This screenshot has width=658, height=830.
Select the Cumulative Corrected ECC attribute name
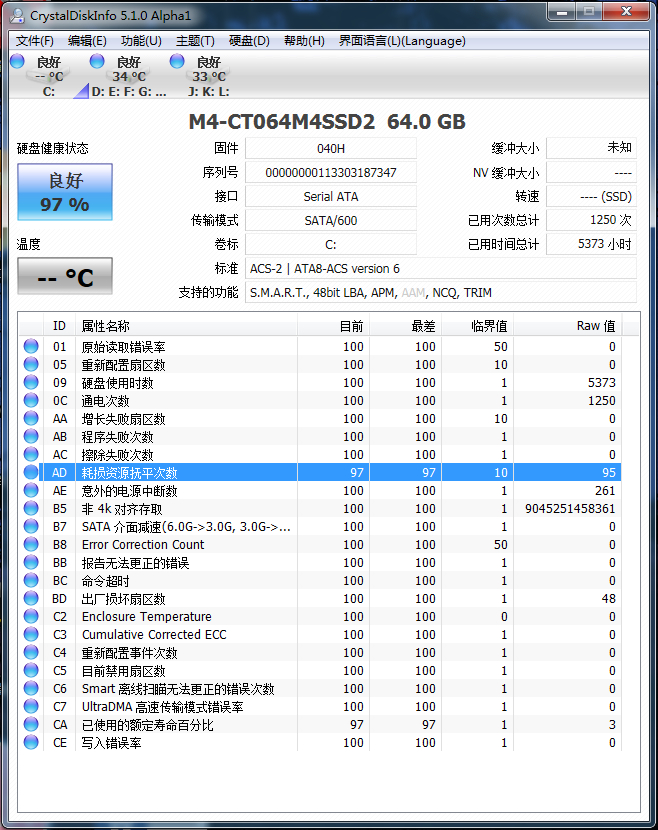[154, 635]
